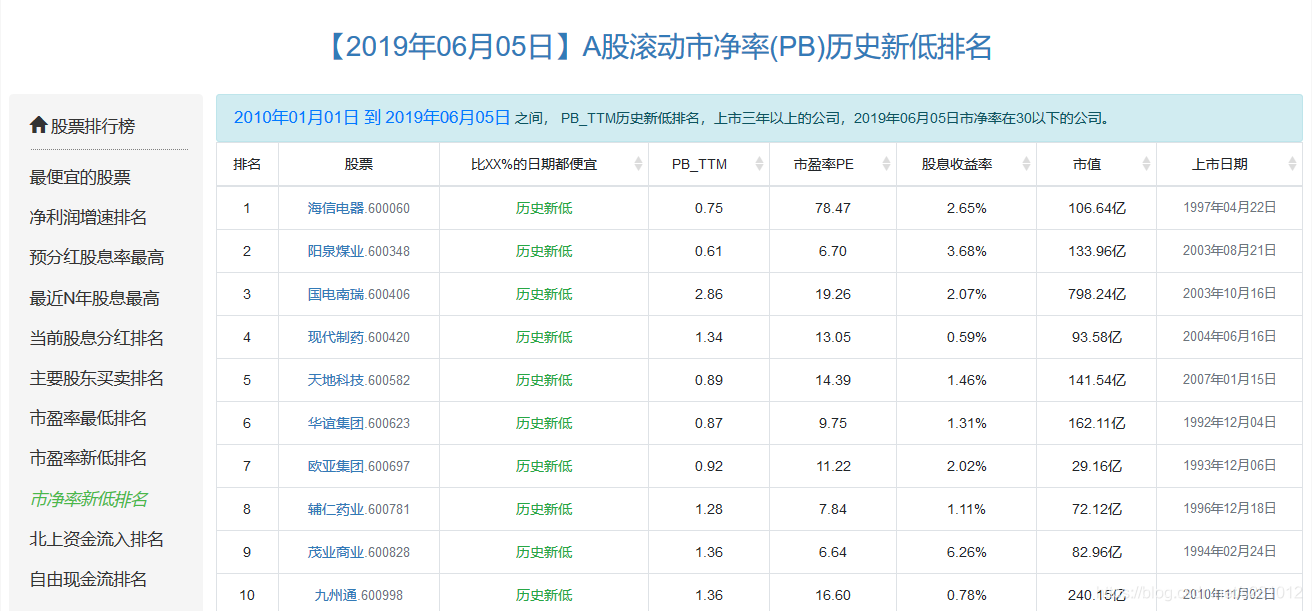Click market cap 29.16亿
Screen dimensions: 1312x611
[1097, 466]
